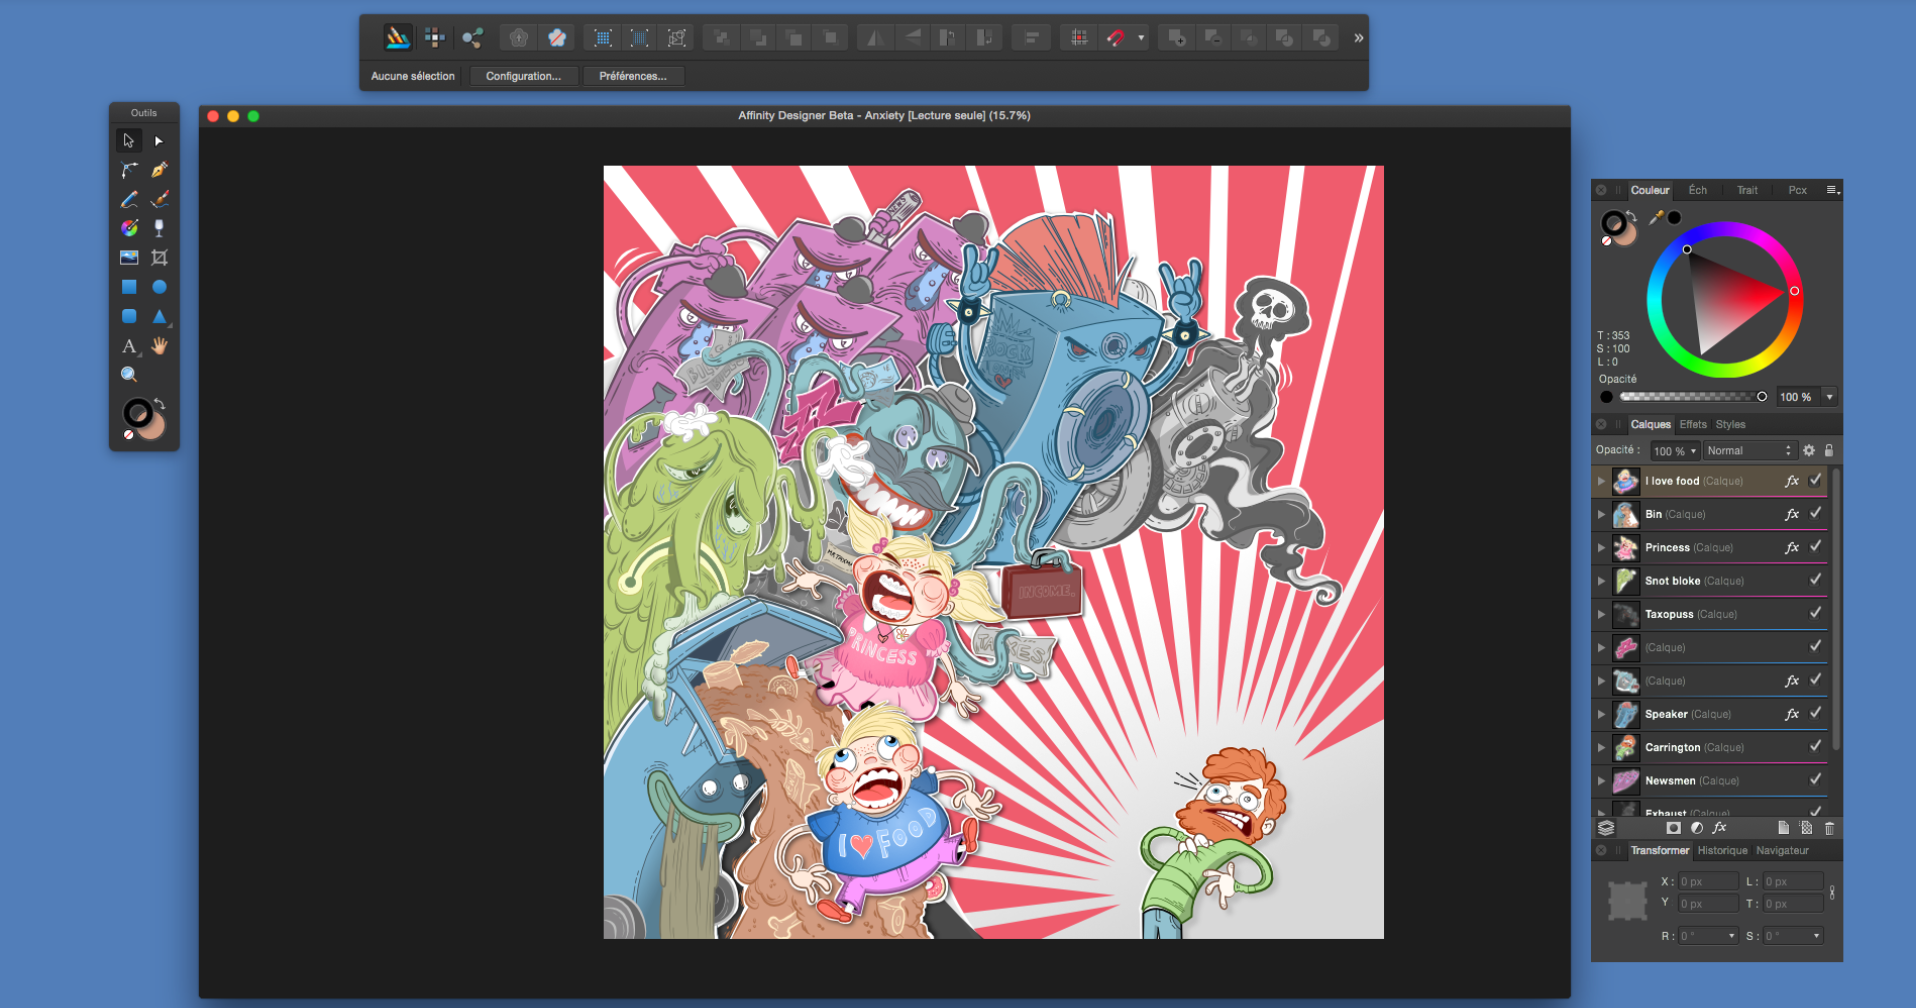This screenshot has height=1008, width=1916.
Task: Select the View (hand) tool
Action: coord(159,346)
